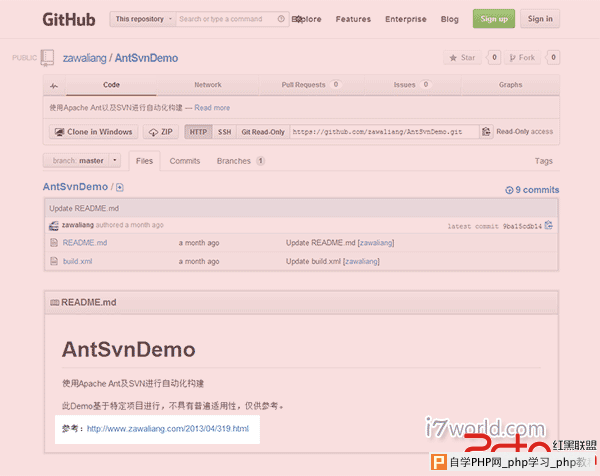600x476 pixels.
Task: Click build.xml file icon
Action: (54, 261)
